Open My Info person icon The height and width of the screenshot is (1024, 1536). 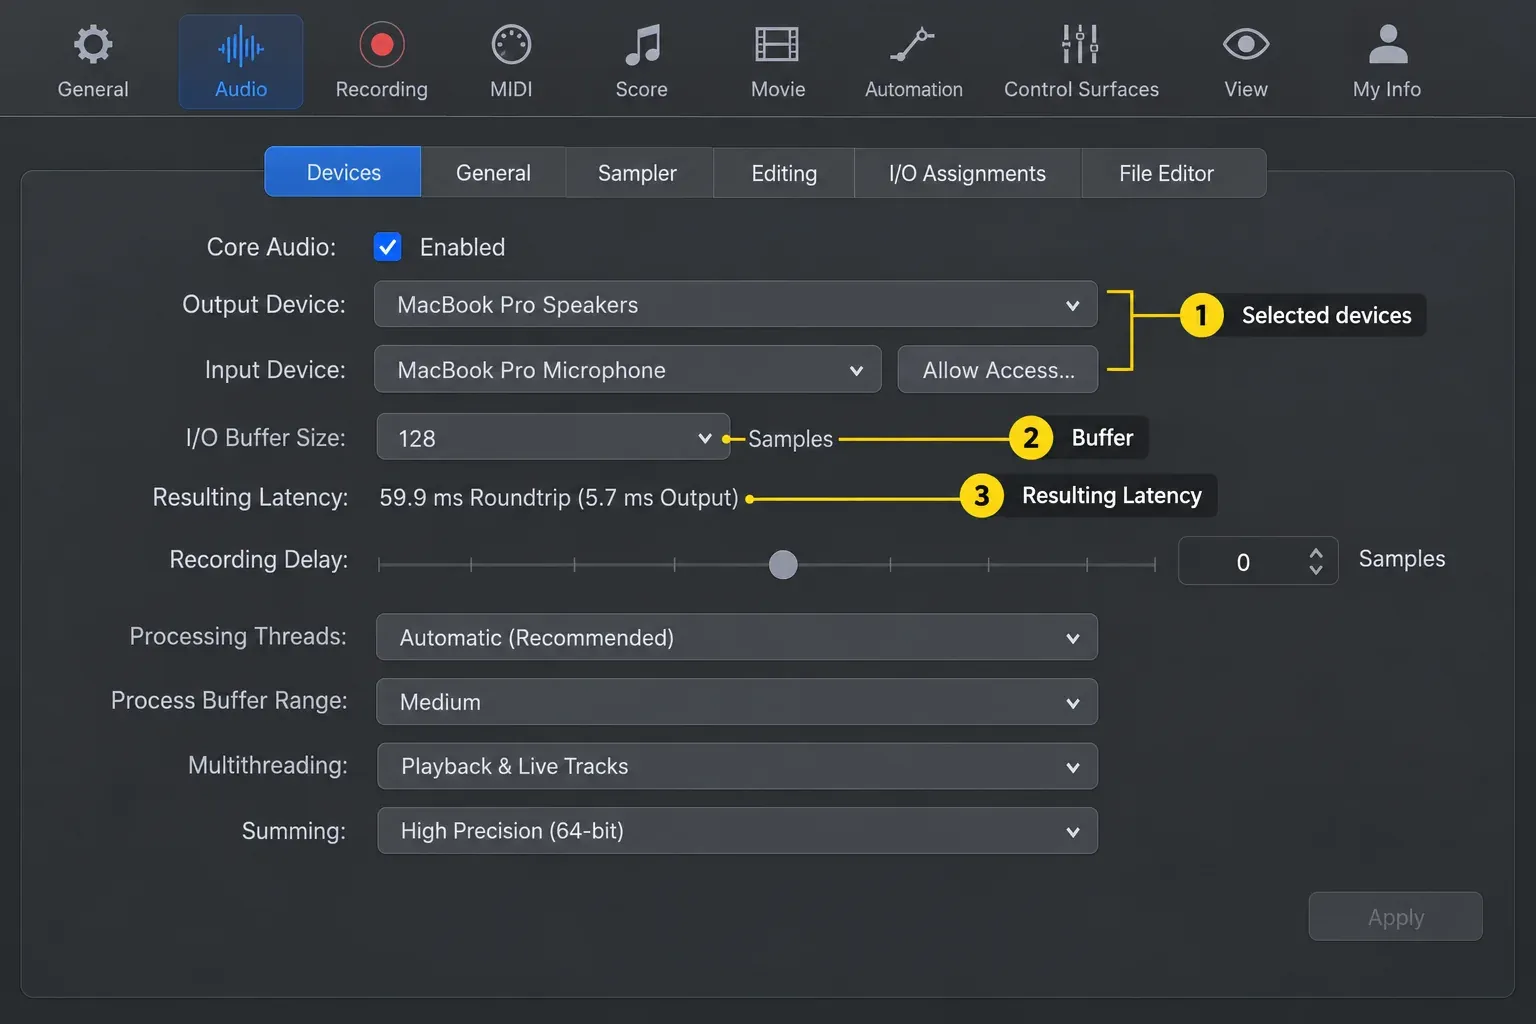1388,45
